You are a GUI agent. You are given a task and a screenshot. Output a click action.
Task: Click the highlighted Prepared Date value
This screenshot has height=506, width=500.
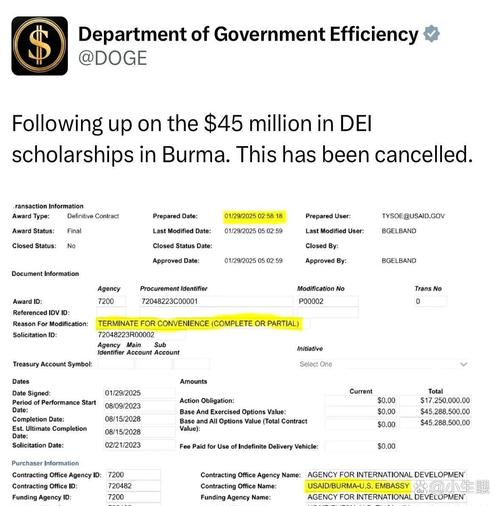[253, 216]
